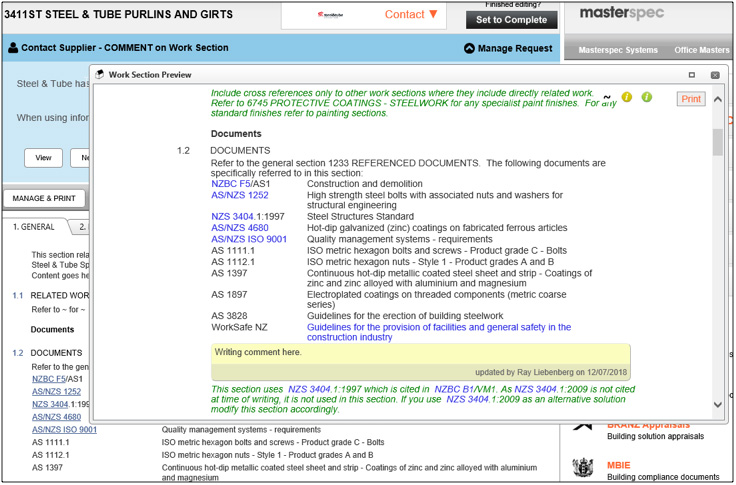The image size is (736, 485).
Task: Click the green info icon near Print
Action: [x=647, y=97]
